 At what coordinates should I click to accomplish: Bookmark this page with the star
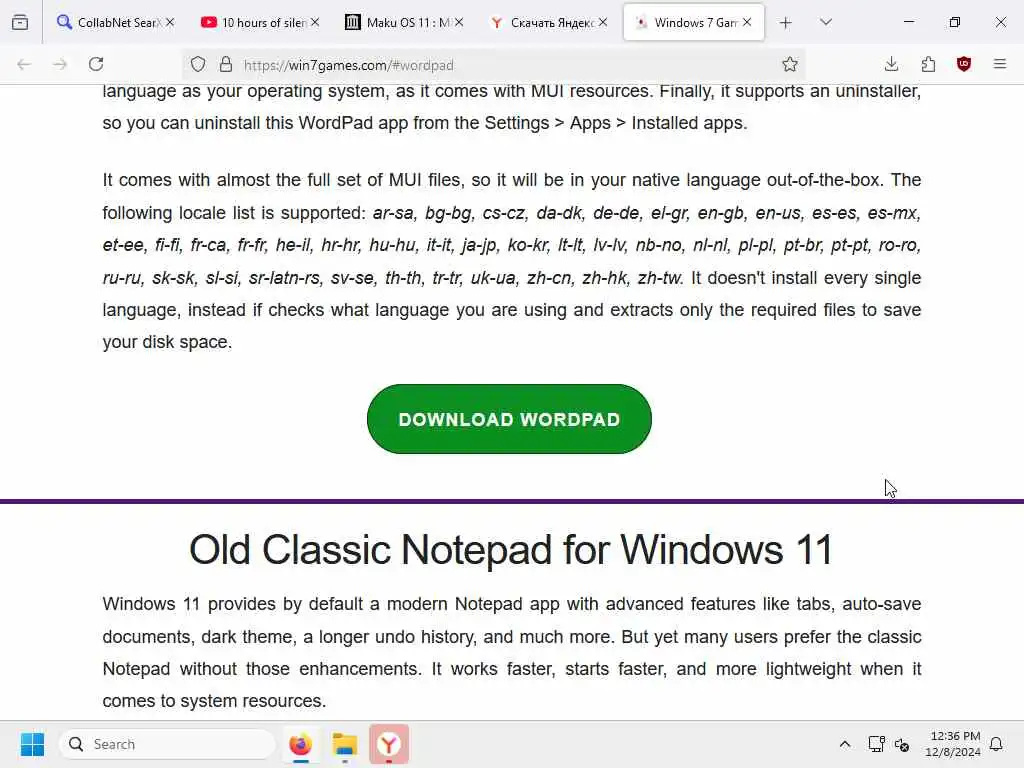[x=790, y=64]
